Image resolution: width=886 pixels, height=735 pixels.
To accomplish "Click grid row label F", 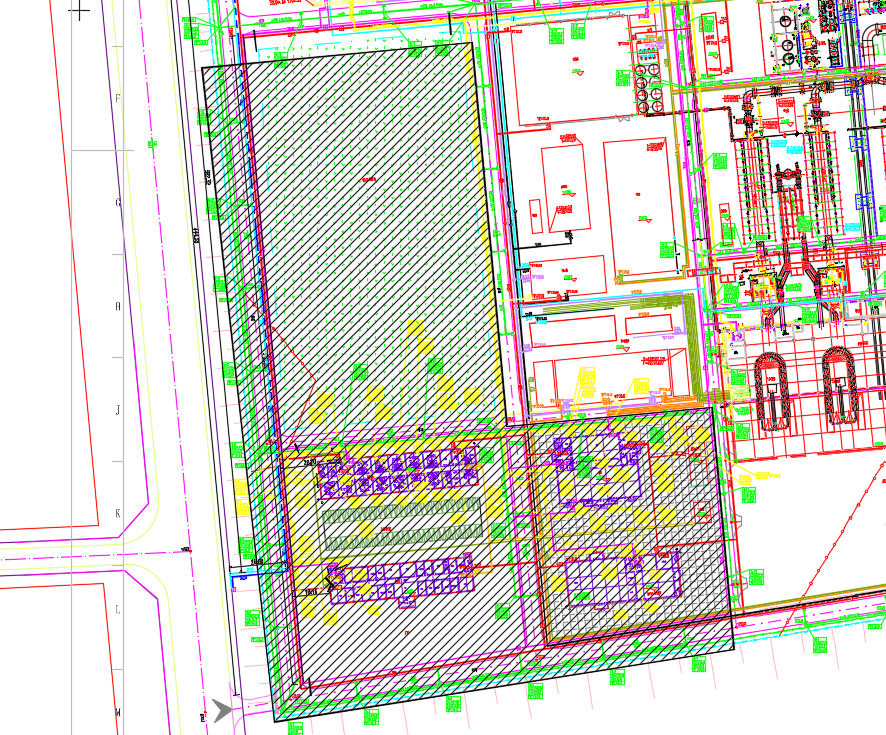I will (x=118, y=98).
